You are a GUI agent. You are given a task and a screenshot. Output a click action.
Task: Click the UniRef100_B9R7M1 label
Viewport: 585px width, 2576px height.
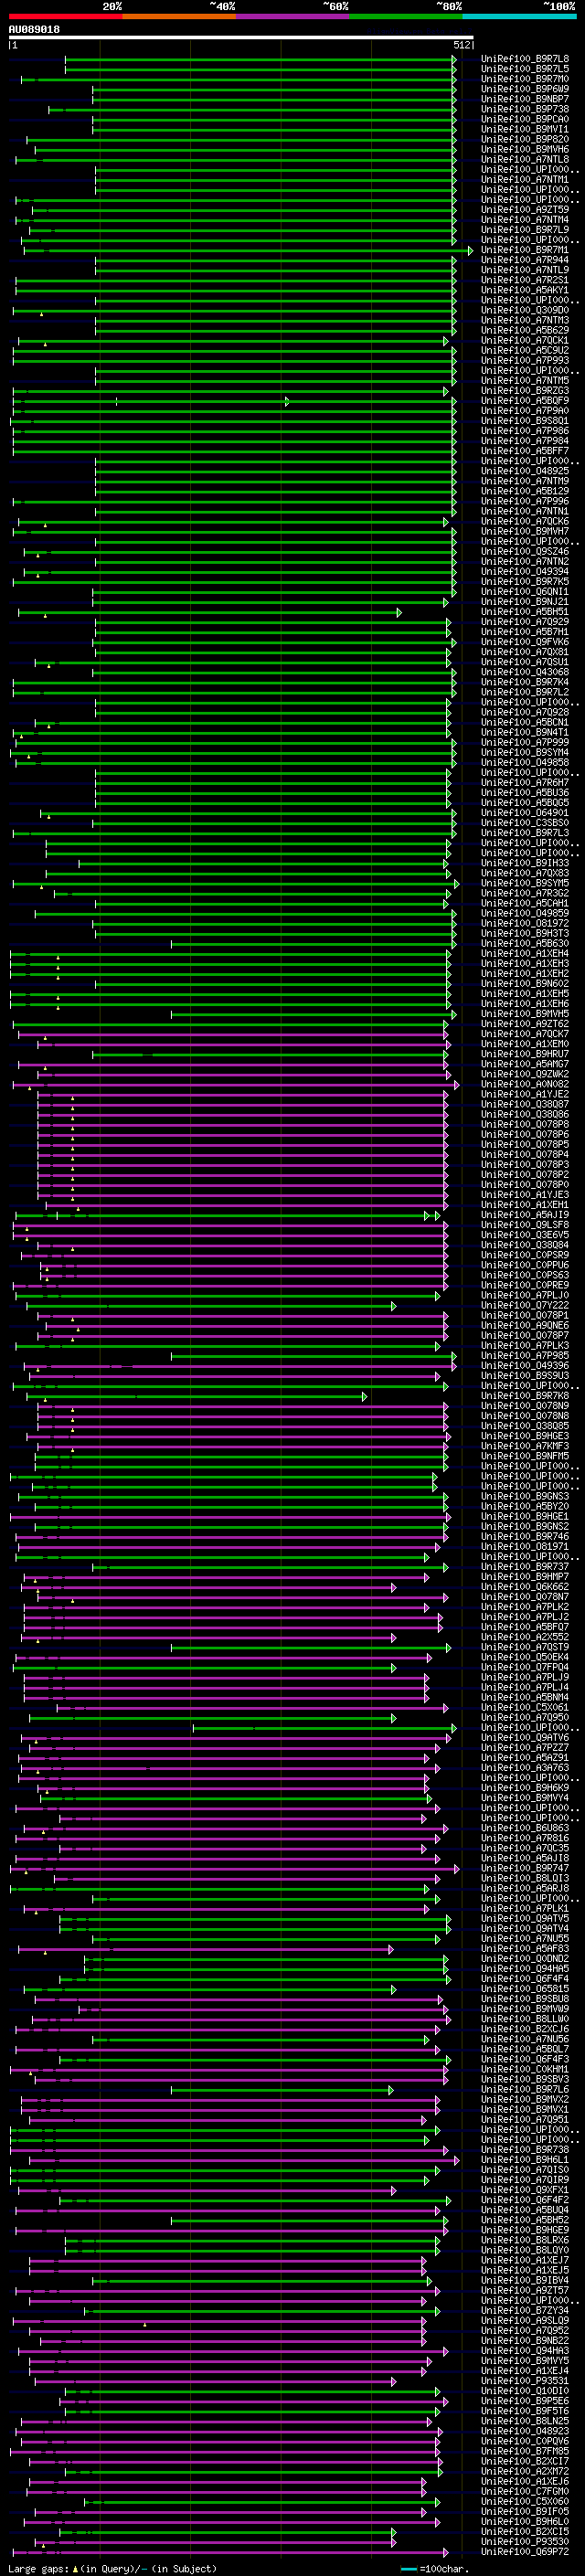coord(525,250)
